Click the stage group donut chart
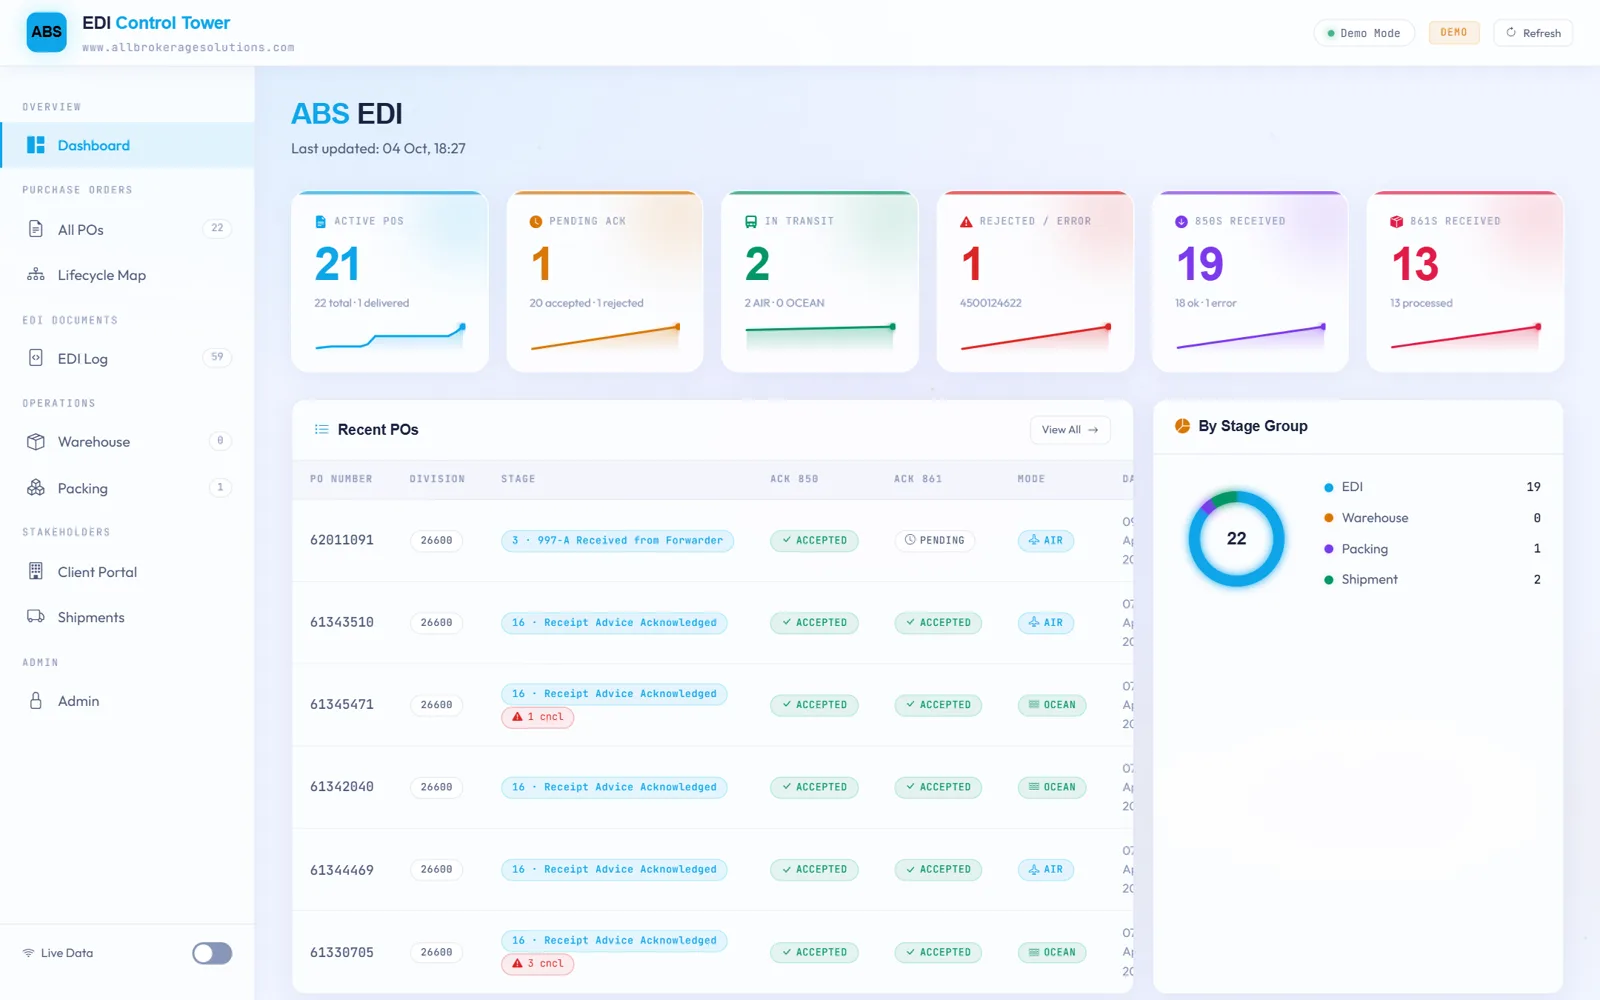The height and width of the screenshot is (1000, 1600). [1236, 538]
